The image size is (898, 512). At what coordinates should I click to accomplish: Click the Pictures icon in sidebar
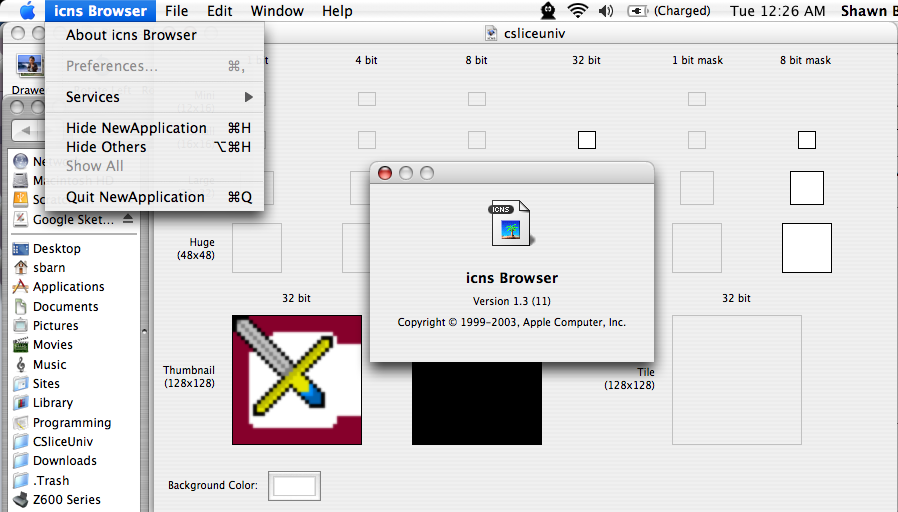tap(21, 325)
